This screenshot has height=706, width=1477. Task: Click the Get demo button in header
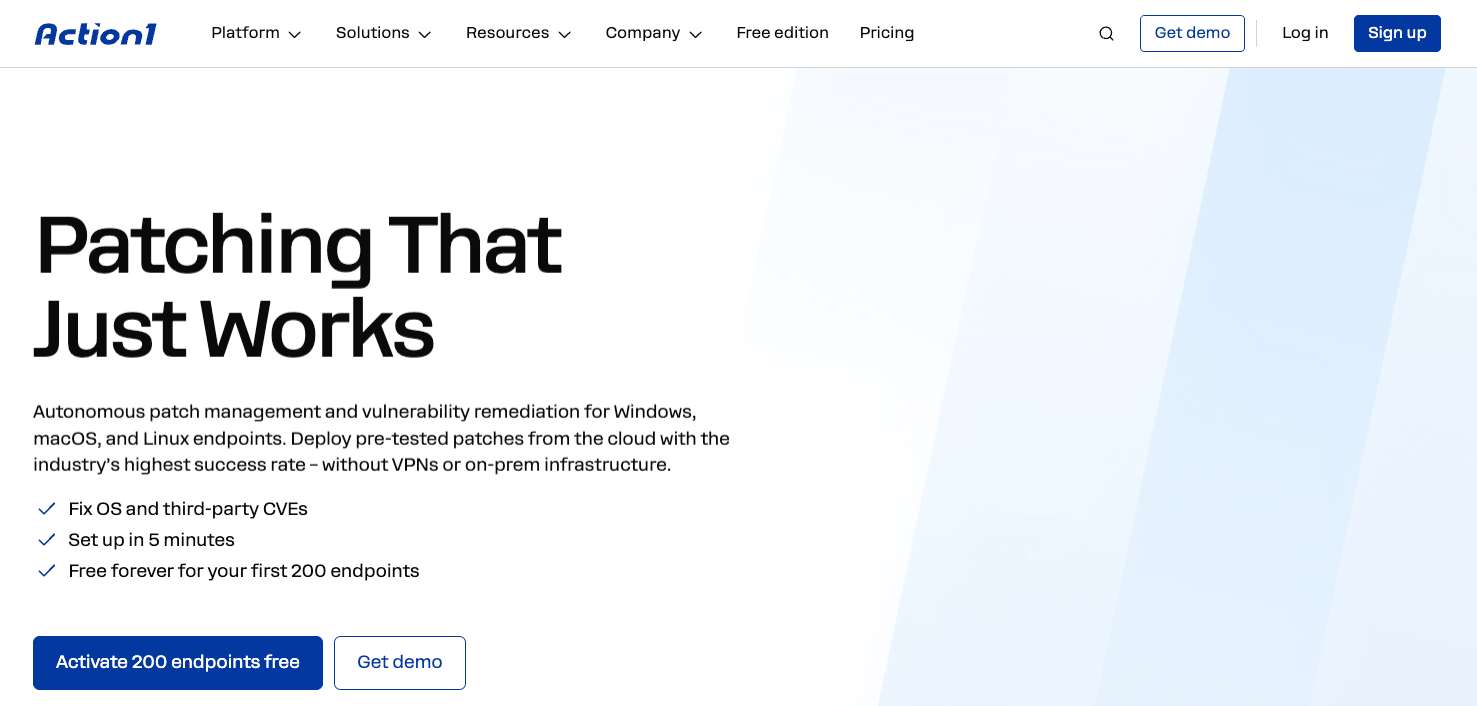pos(1192,33)
